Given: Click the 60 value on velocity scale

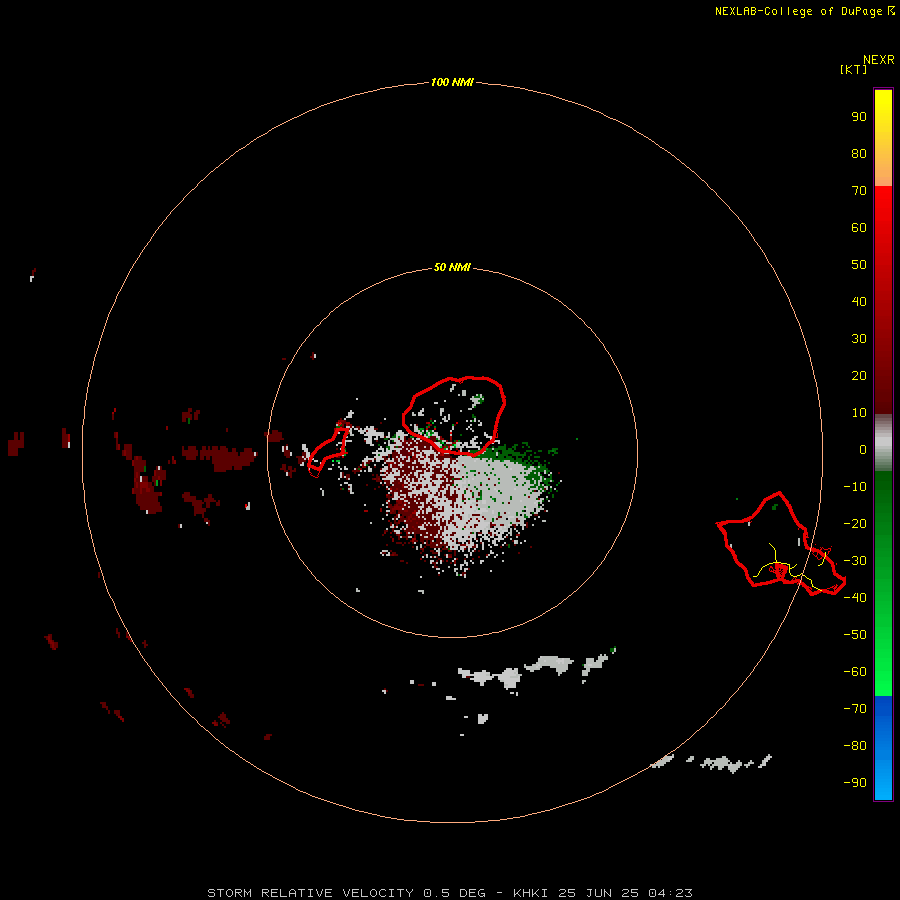Looking at the screenshot, I should [859, 227].
